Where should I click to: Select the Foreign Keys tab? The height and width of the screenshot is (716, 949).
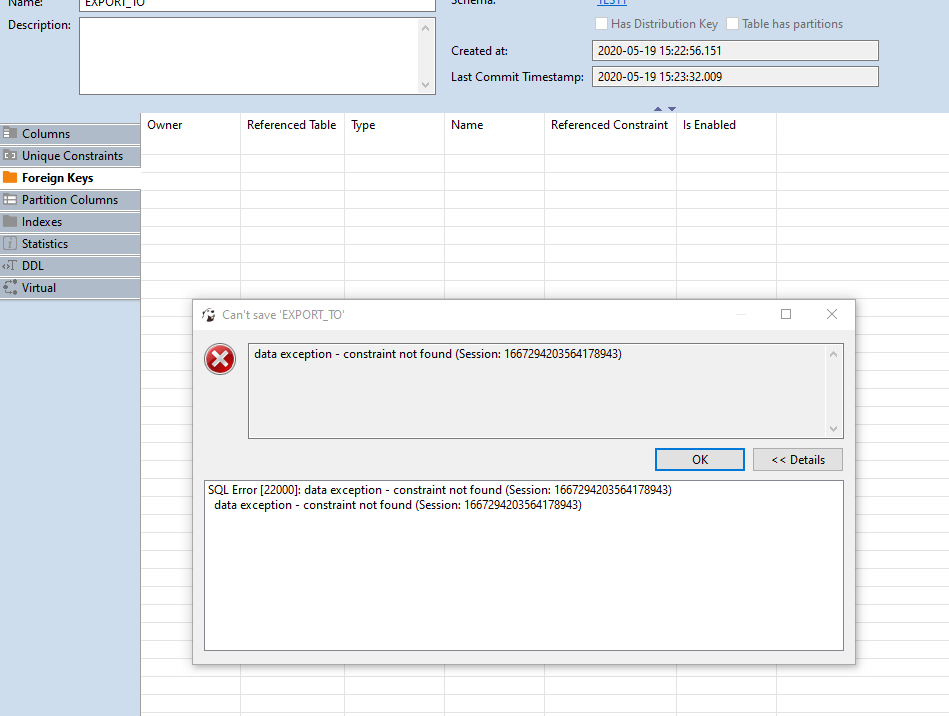[x=70, y=178]
